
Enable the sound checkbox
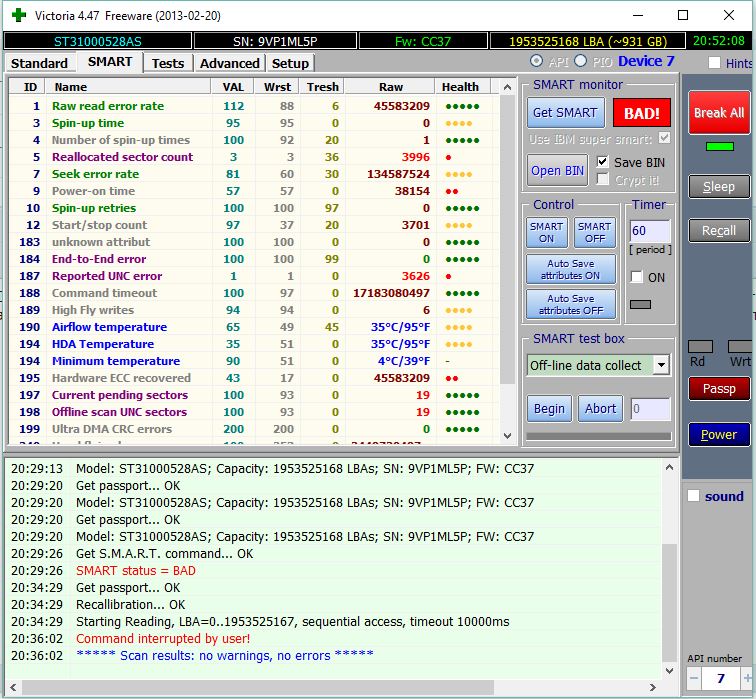pos(694,496)
